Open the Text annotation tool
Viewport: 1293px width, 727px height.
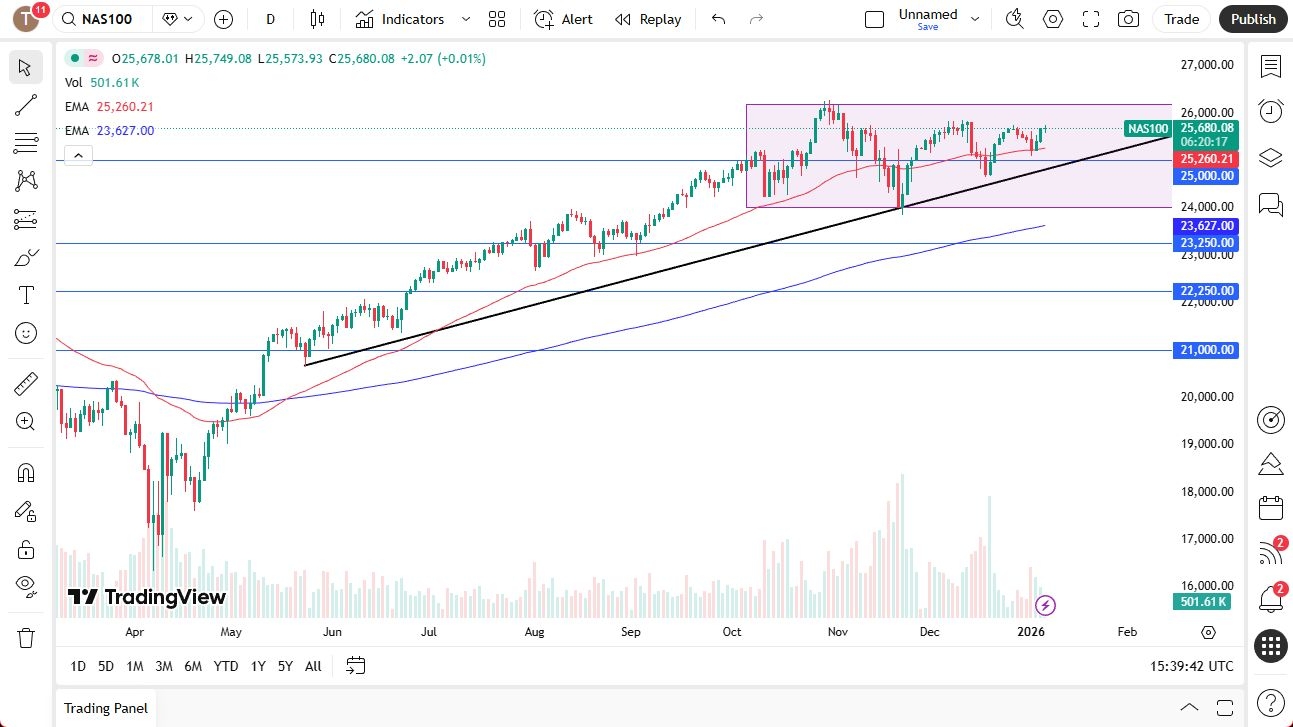[25, 294]
